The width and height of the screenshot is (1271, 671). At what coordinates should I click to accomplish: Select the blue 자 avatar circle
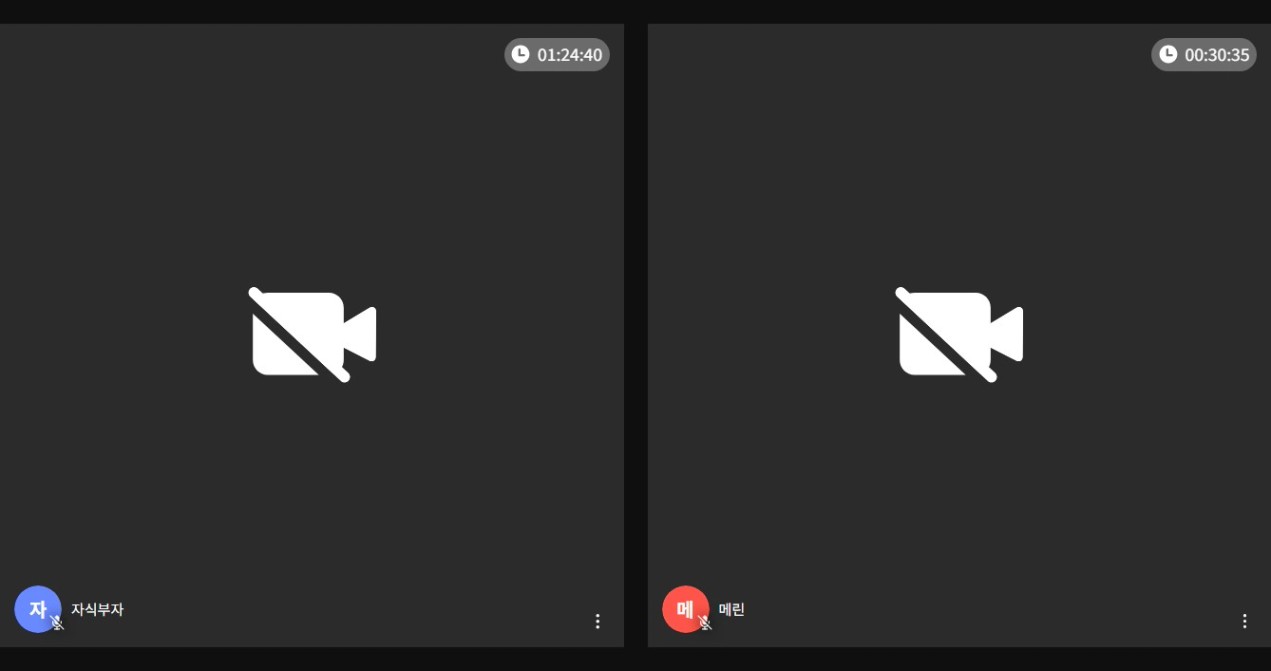[x=38, y=609]
